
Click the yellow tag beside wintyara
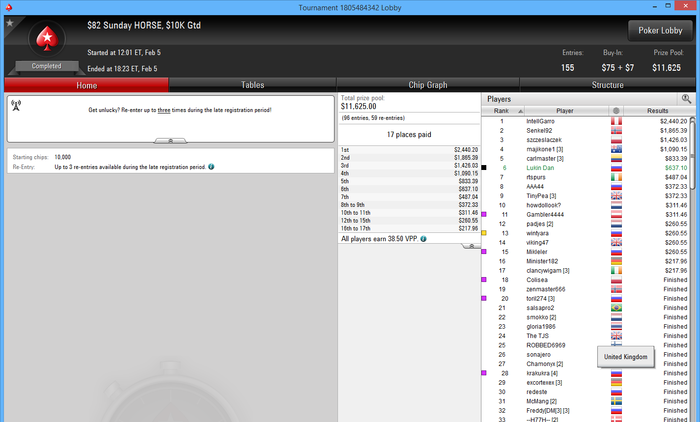[484, 233]
